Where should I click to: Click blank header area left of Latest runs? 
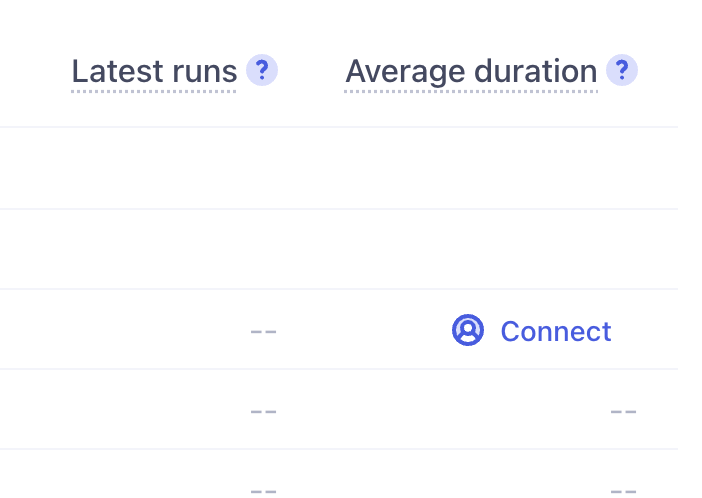click(x=34, y=71)
